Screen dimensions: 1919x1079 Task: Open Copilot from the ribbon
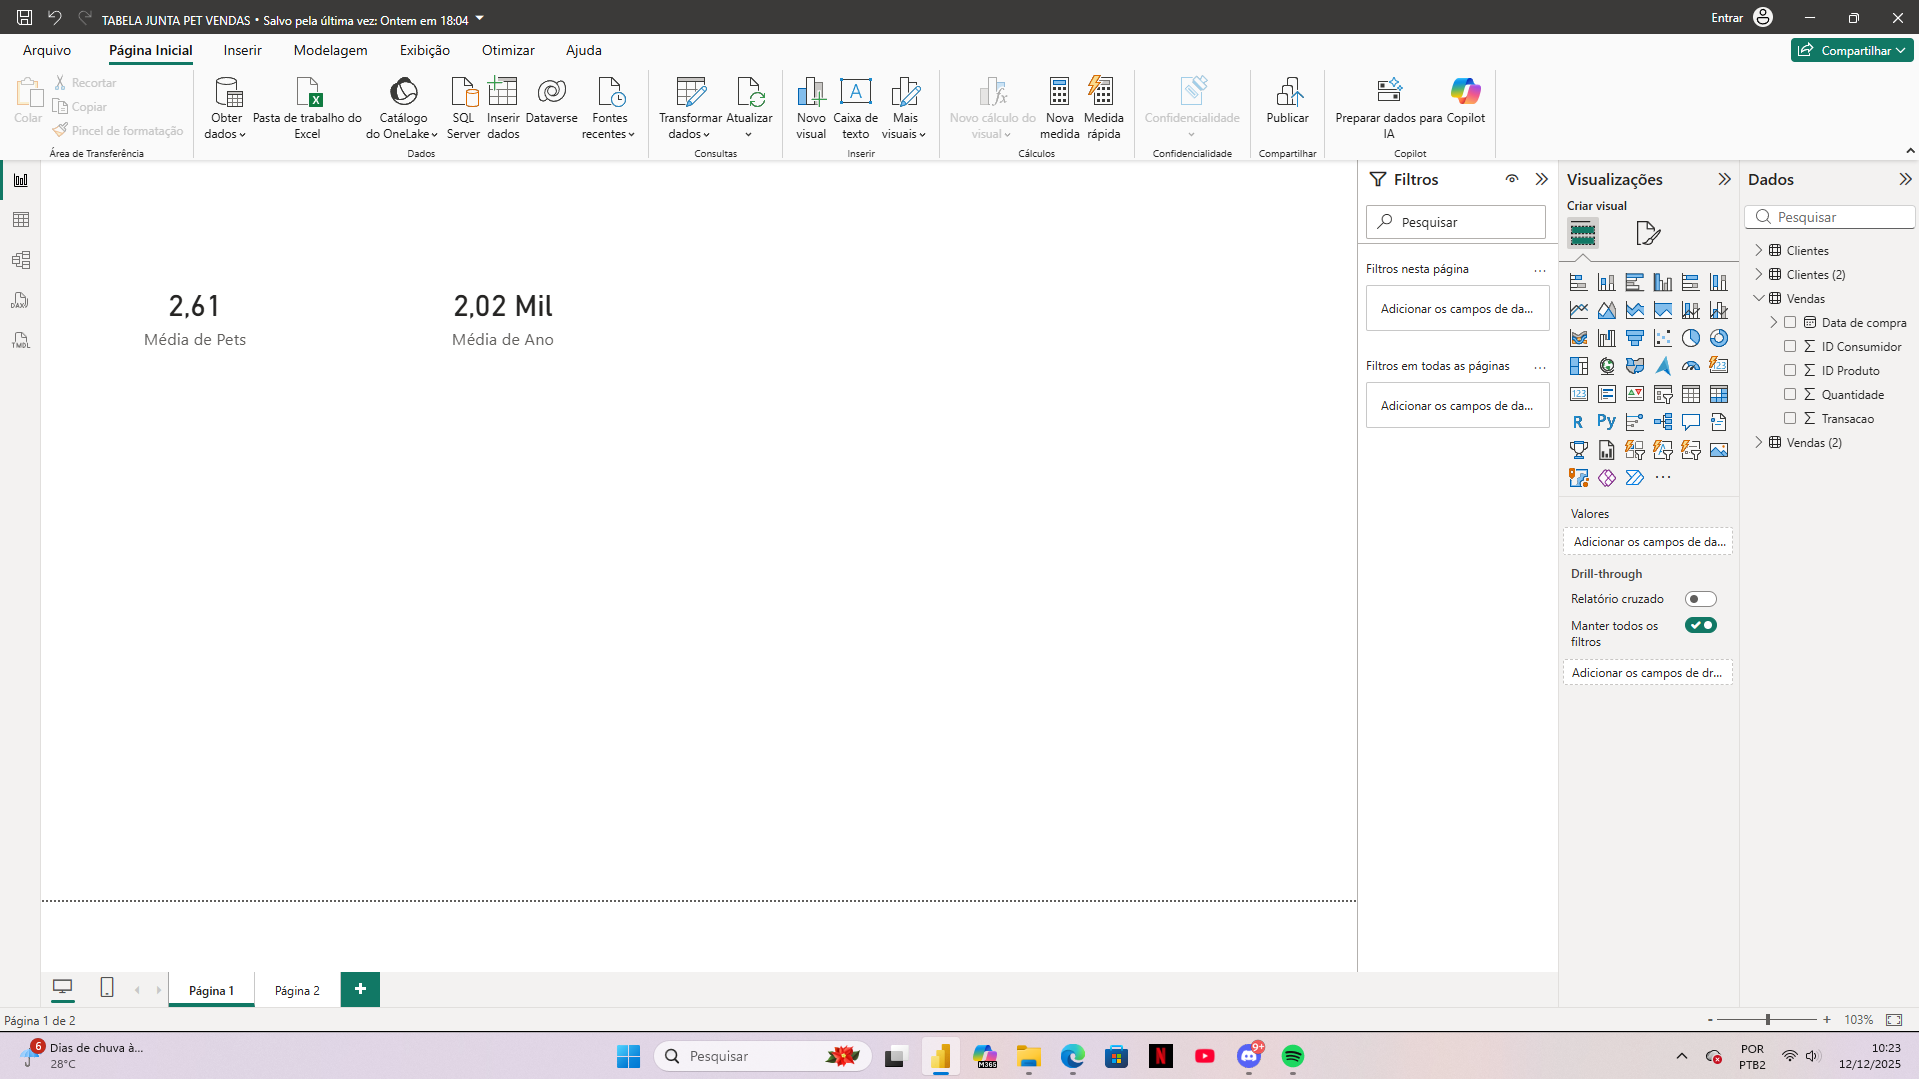pyautogui.click(x=1465, y=101)
